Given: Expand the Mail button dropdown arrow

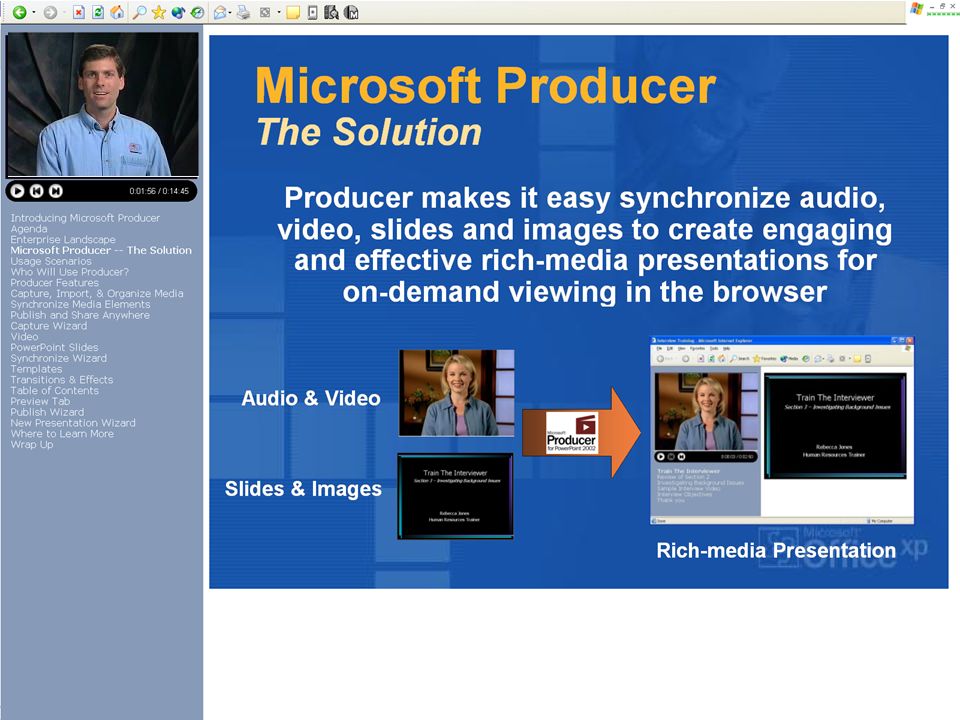Looking at the screenshot, I should (x=230, y=12).
